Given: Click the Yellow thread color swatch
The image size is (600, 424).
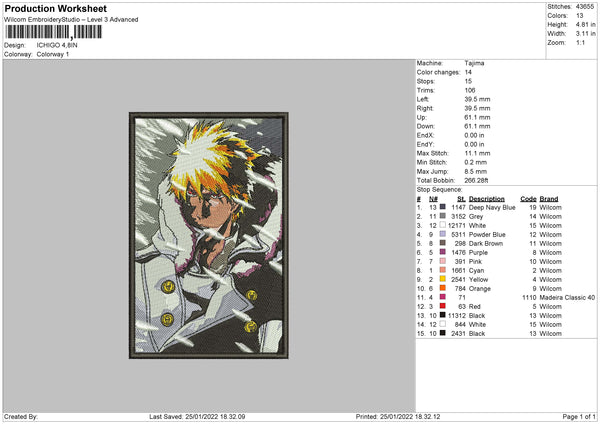Looking at the screenshot, I should 443,279.
